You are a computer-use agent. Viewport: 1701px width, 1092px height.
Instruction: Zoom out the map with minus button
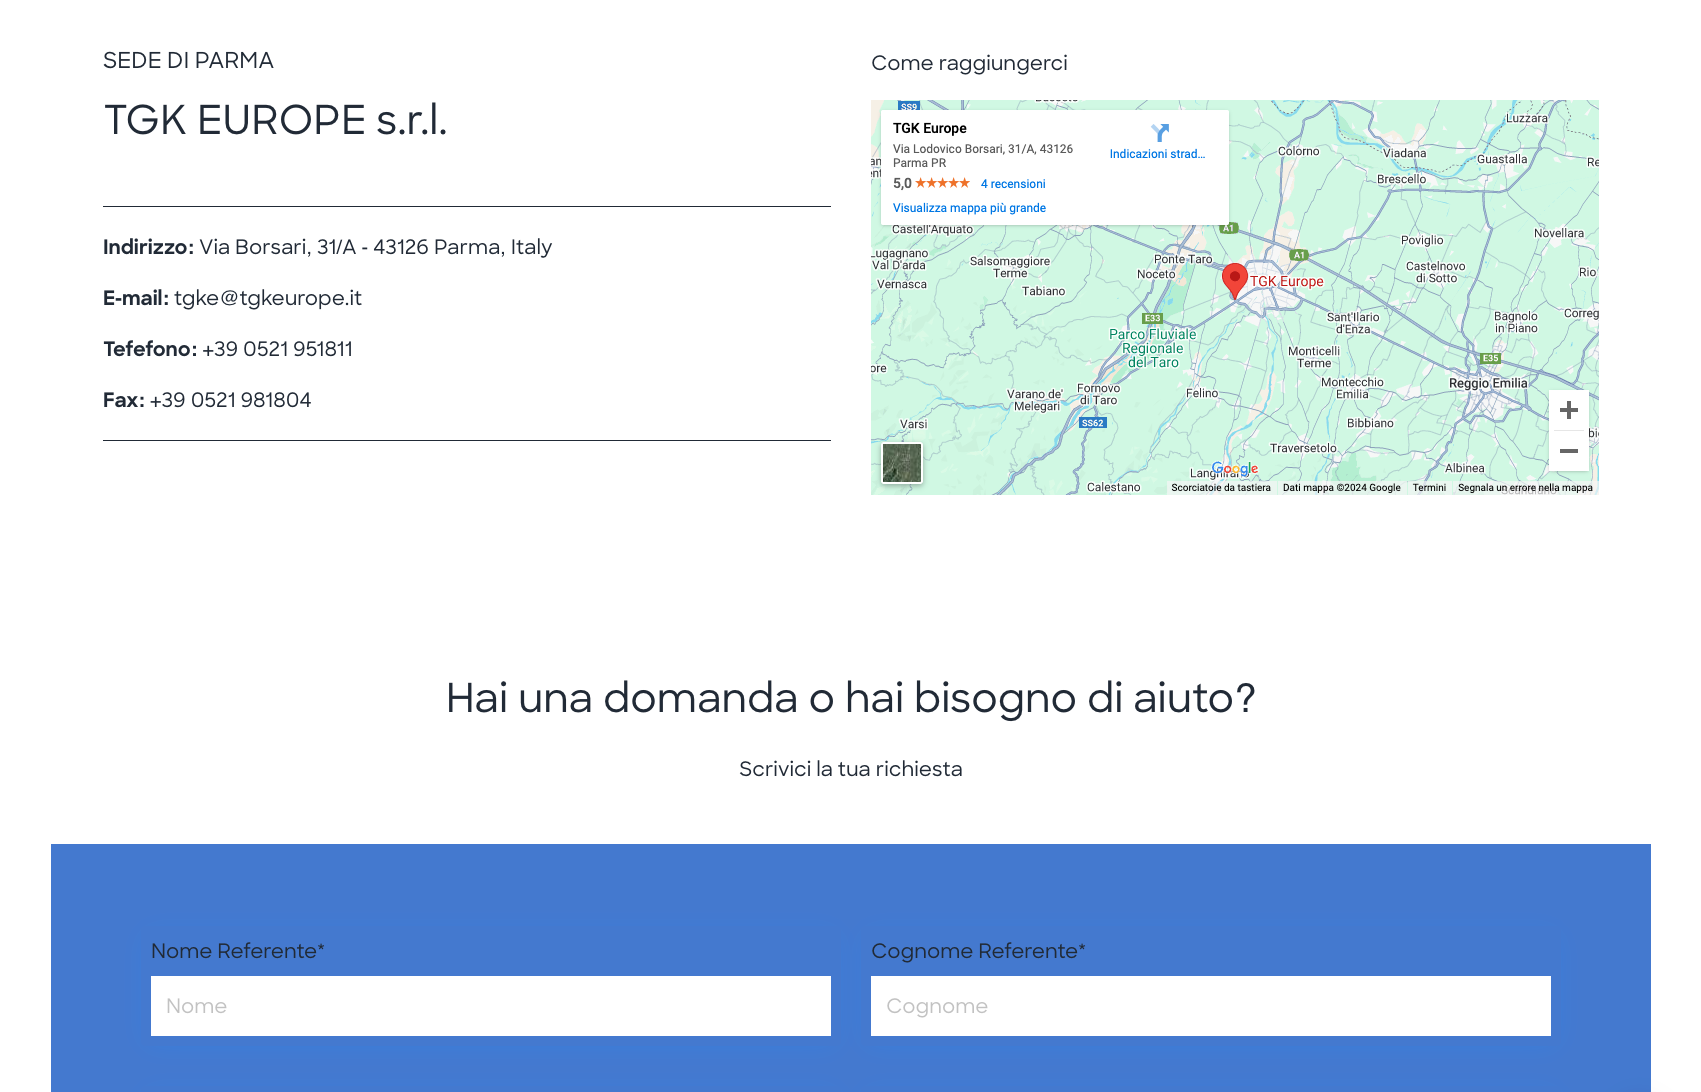point(1568,451)
